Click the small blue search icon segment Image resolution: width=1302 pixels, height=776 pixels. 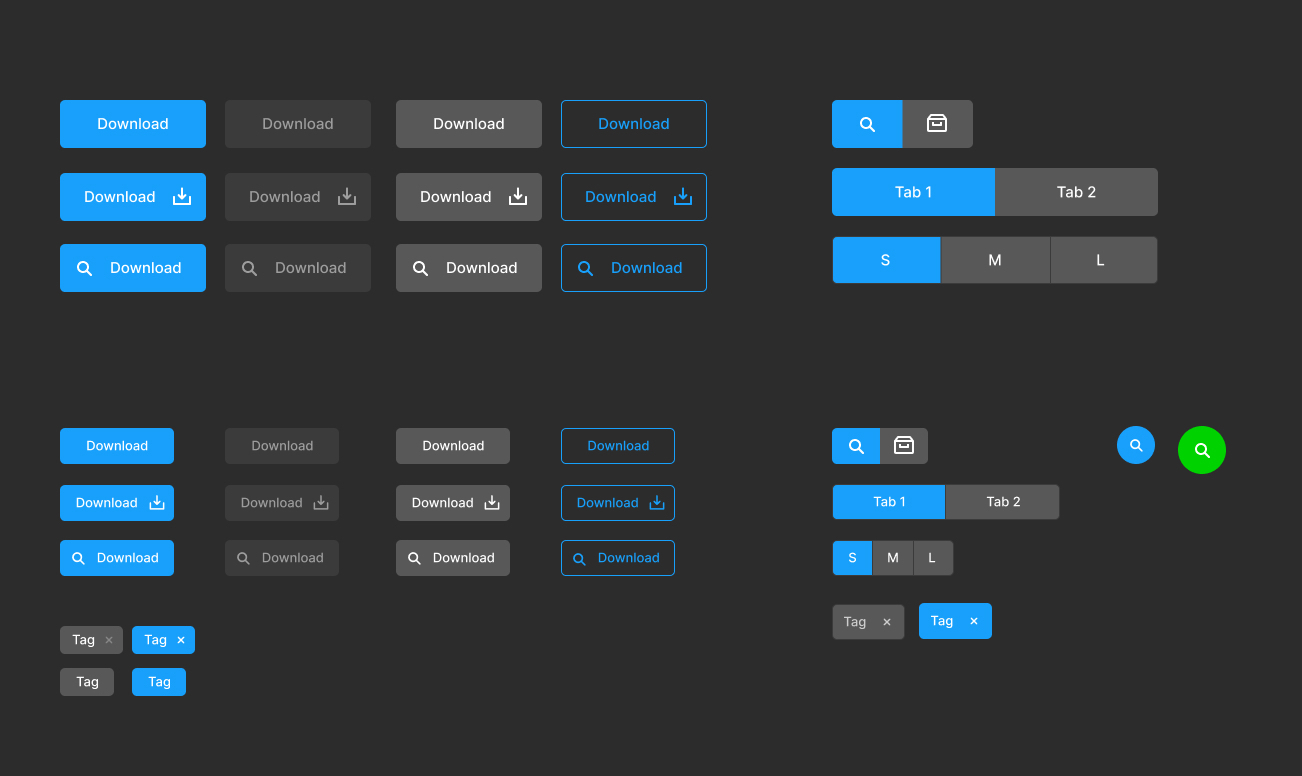coord(856,446)
